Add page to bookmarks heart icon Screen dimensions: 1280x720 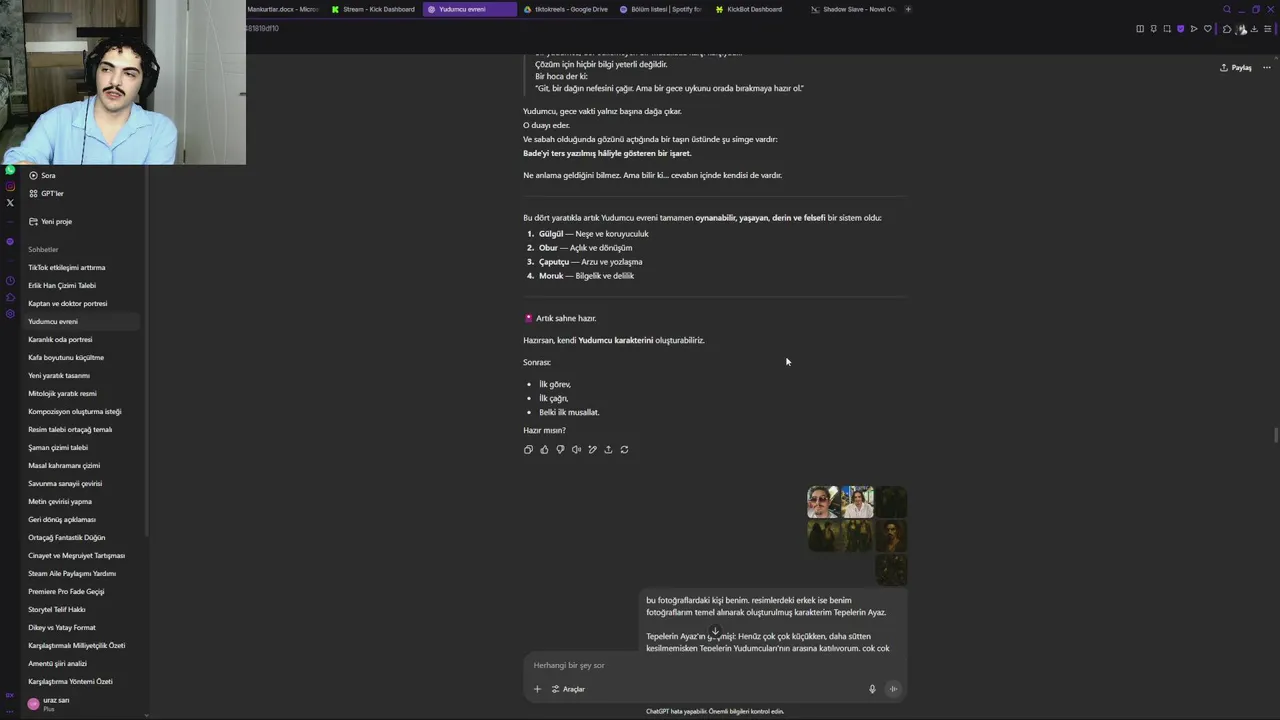click(x=1207, y=29)
